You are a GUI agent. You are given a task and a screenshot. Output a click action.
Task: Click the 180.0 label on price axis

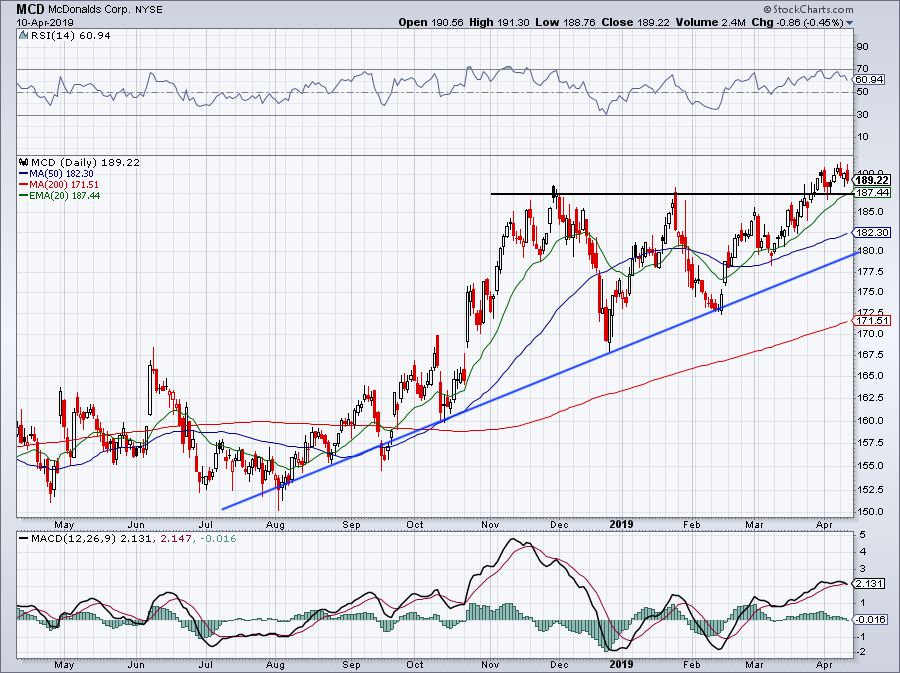[x=870, y=251]
